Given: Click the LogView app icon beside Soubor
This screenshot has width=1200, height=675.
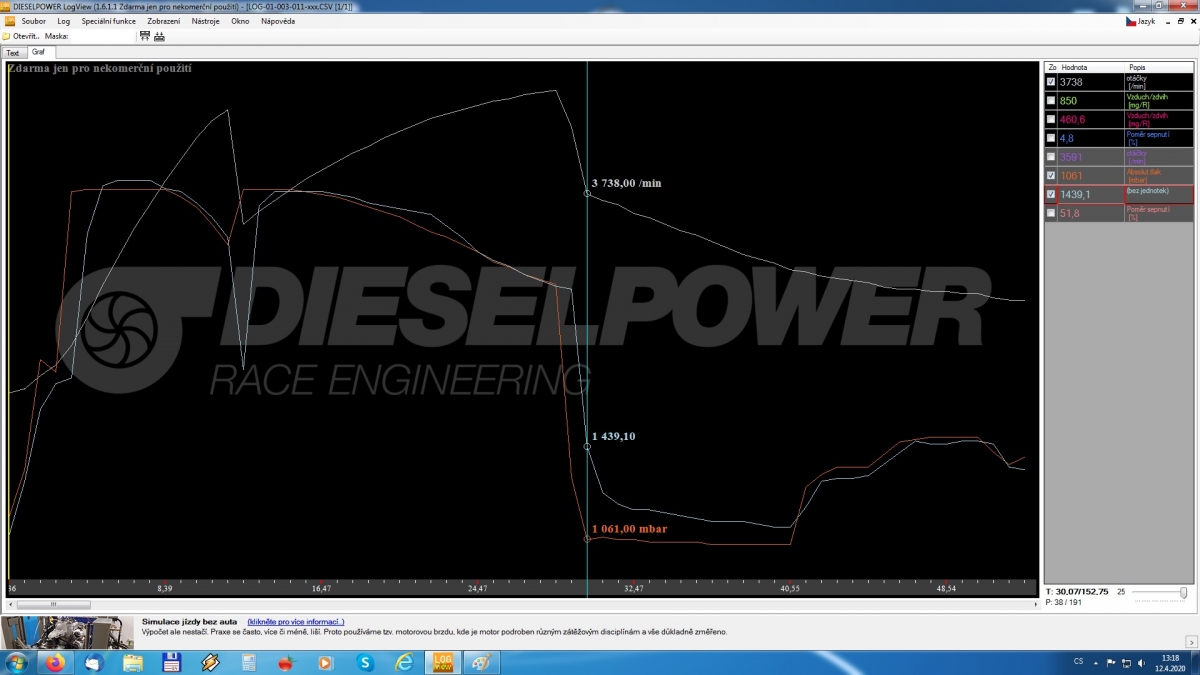Looking at the screenshot, I should (10, 21).
